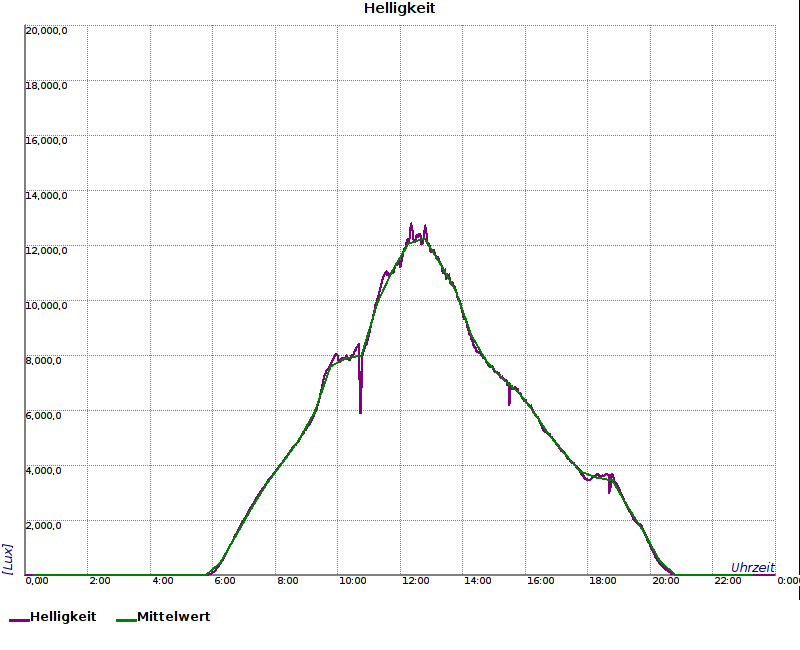
Task: Click the 18:00 time axis label
Action: pyautogui.click(x=603, y=581)
